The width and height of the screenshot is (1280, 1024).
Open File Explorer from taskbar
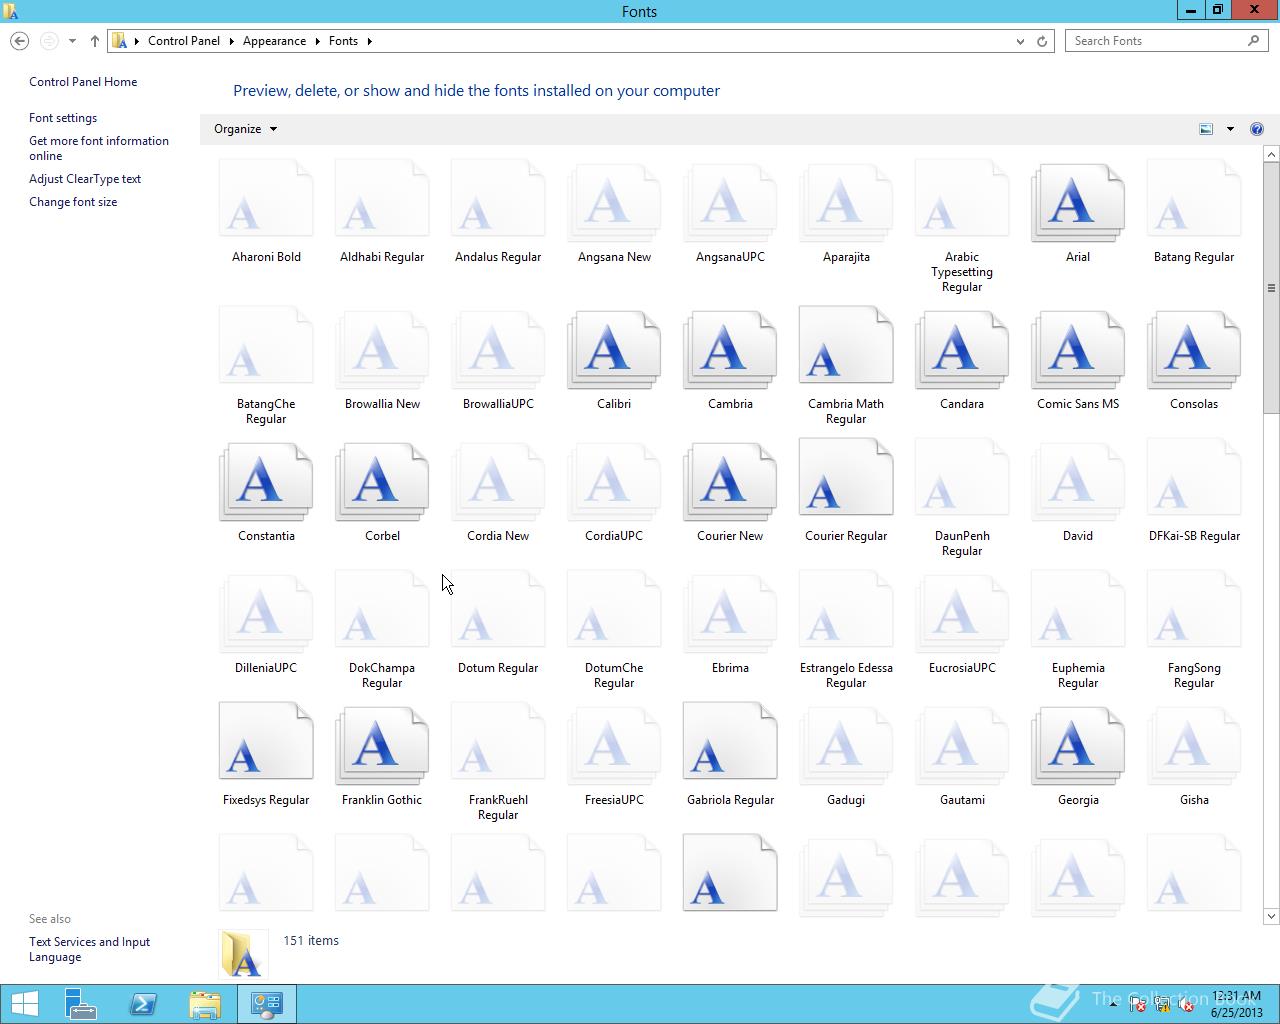pos(205,1004)
